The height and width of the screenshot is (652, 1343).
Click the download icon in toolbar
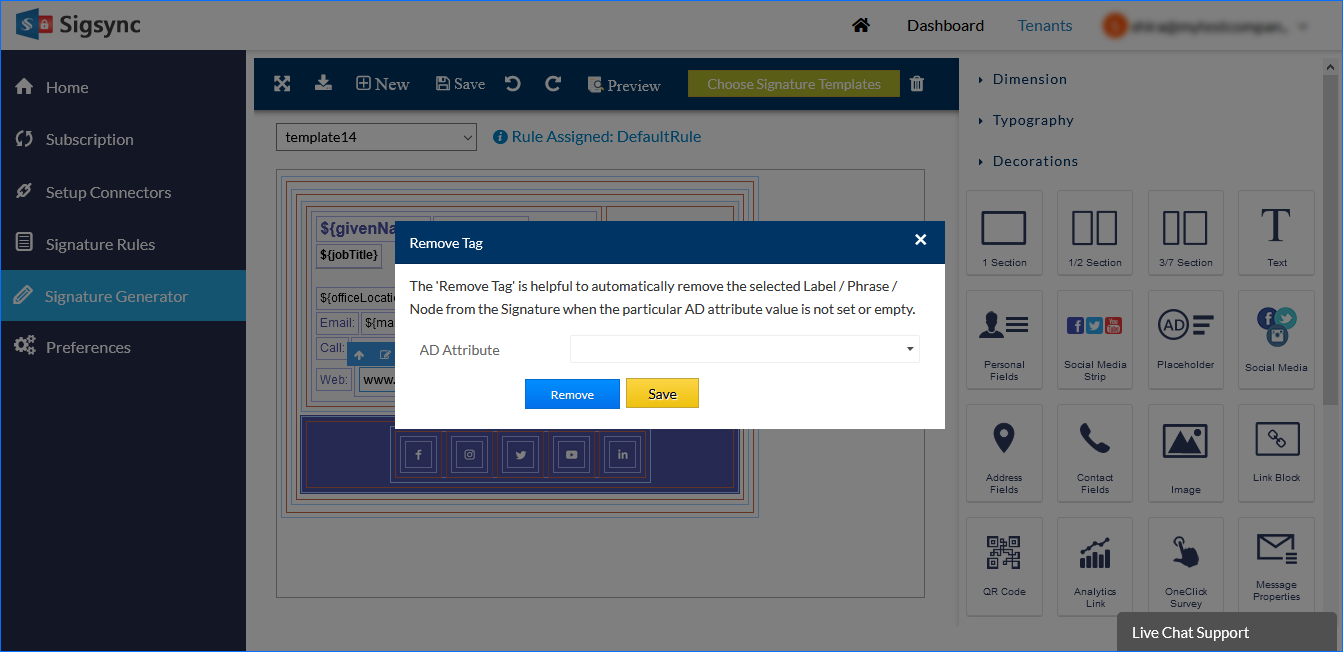pyautogui.click(x=323, y=83)
